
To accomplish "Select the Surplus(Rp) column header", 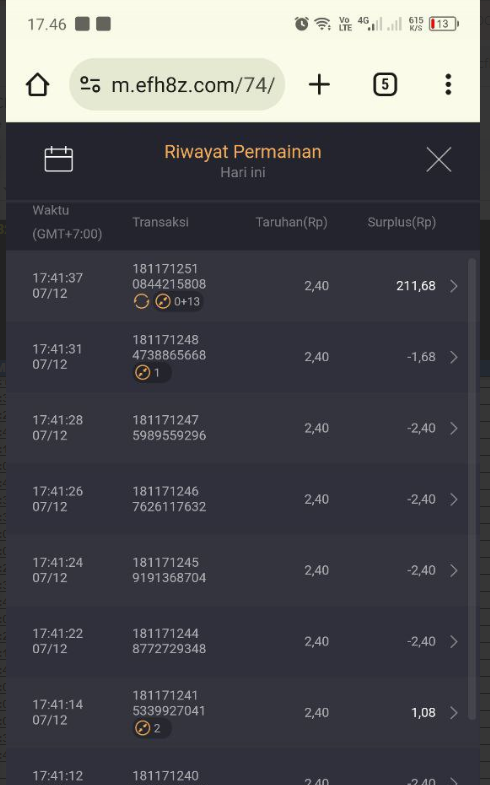I will 401,222.
